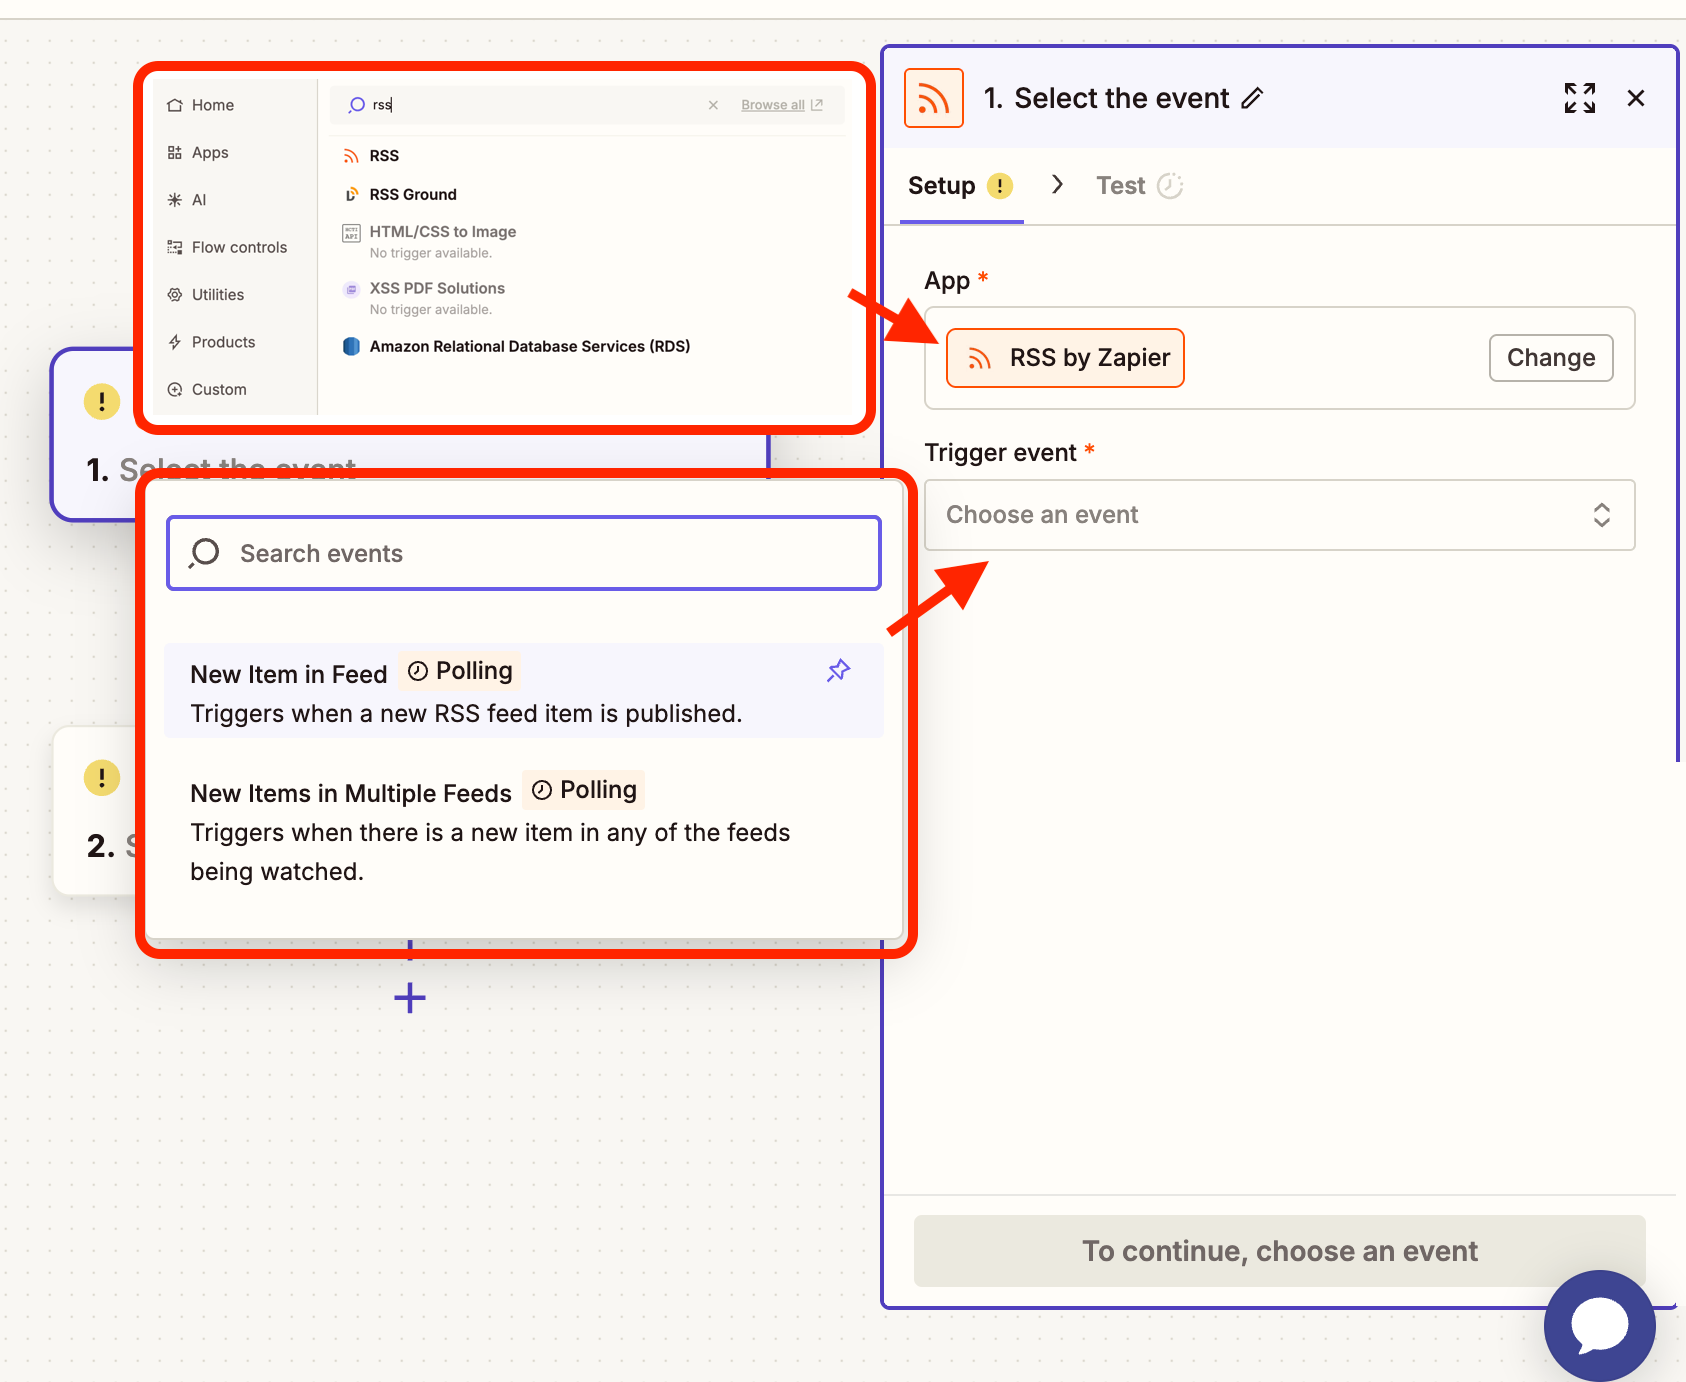The image size is (1686, 1382).
Task: Click the Test tab clock status icon
Action: click(x=1170, y=186)
